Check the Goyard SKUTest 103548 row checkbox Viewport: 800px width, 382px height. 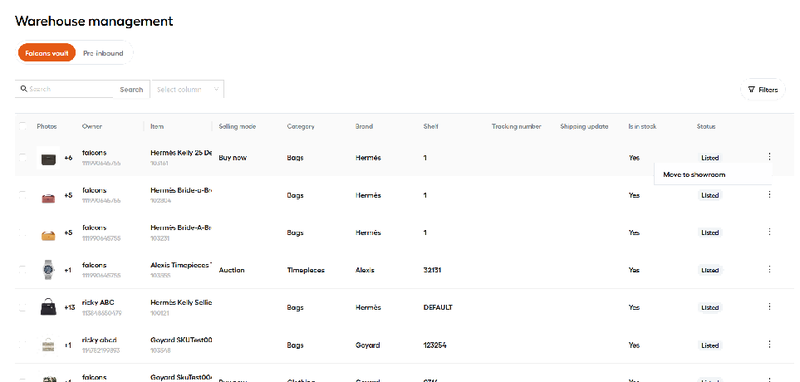(x=22, y=345)
